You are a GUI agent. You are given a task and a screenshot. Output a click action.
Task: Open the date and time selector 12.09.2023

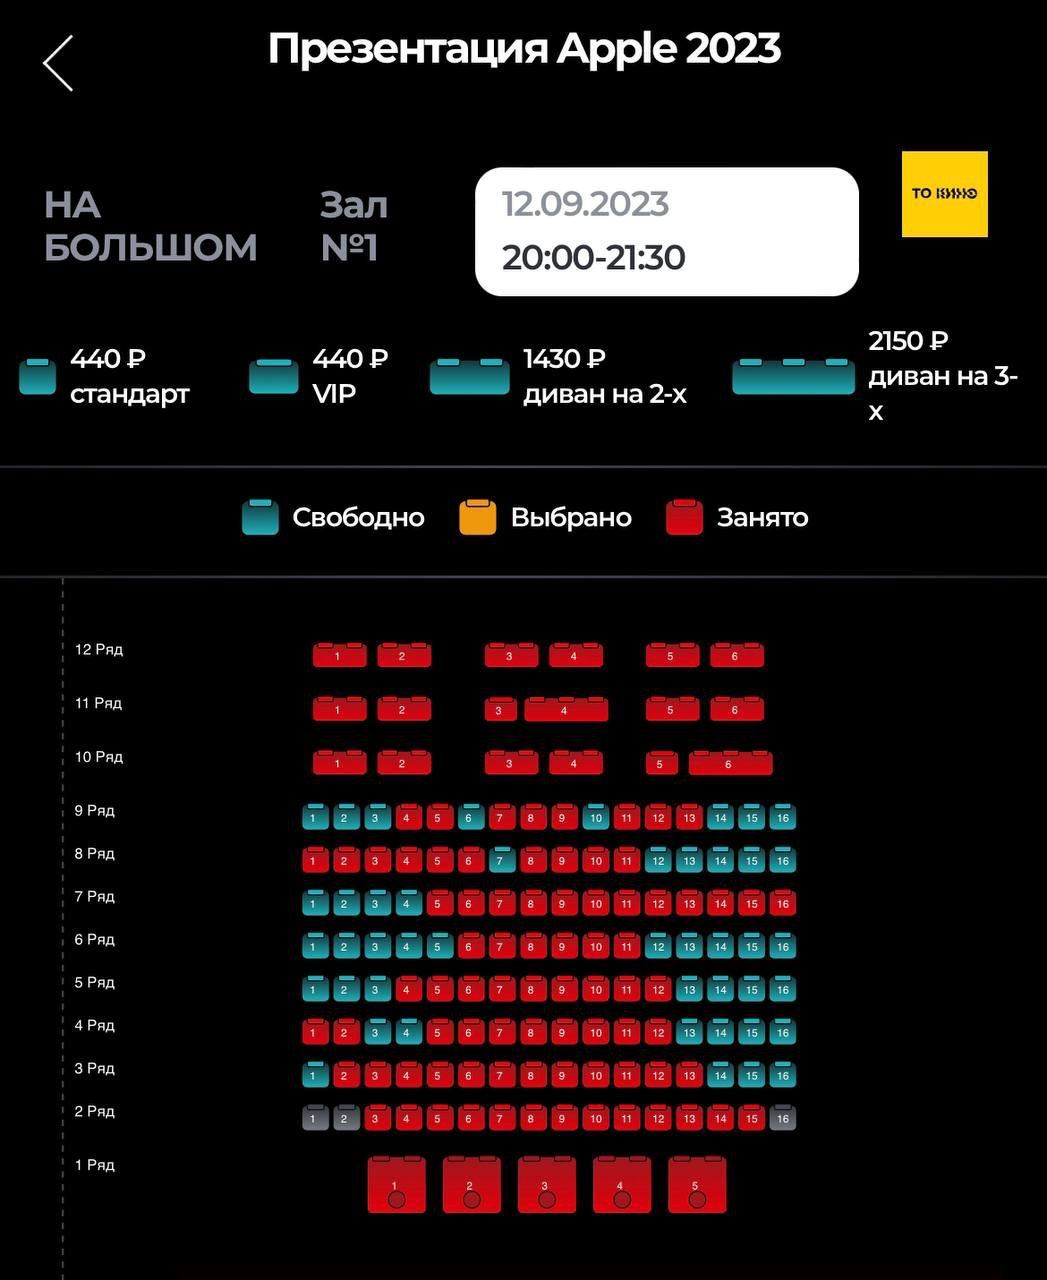[666, 231]
